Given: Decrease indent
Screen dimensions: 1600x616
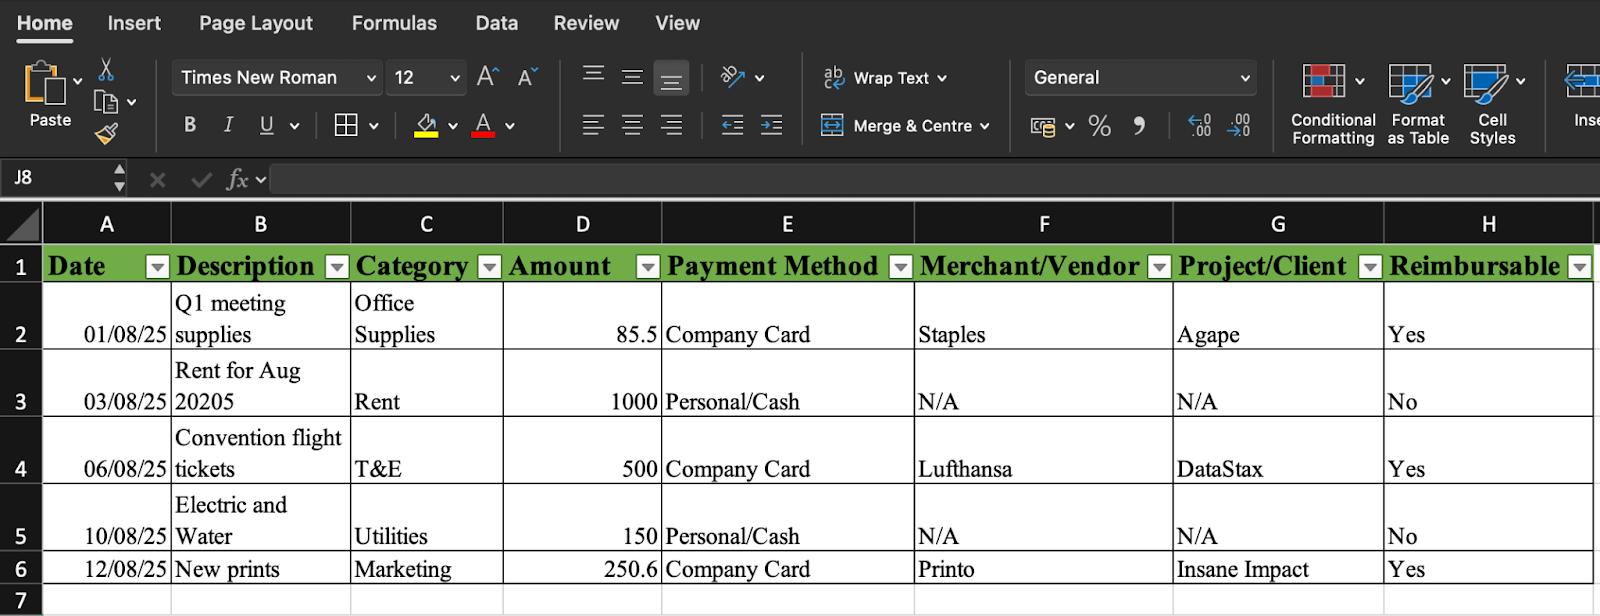Looking at the screenshot, I should pyautogui.click(x=733, y=125).
